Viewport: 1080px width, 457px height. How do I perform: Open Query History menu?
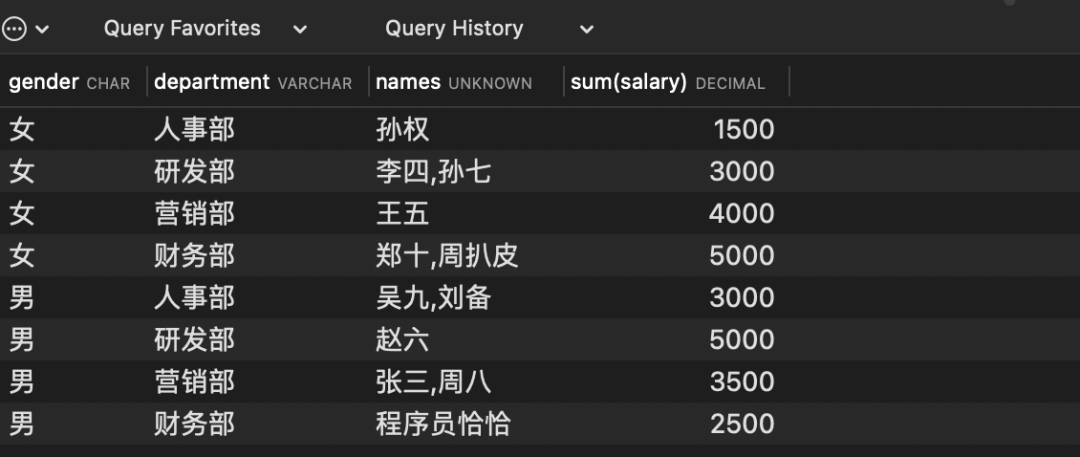454,28
